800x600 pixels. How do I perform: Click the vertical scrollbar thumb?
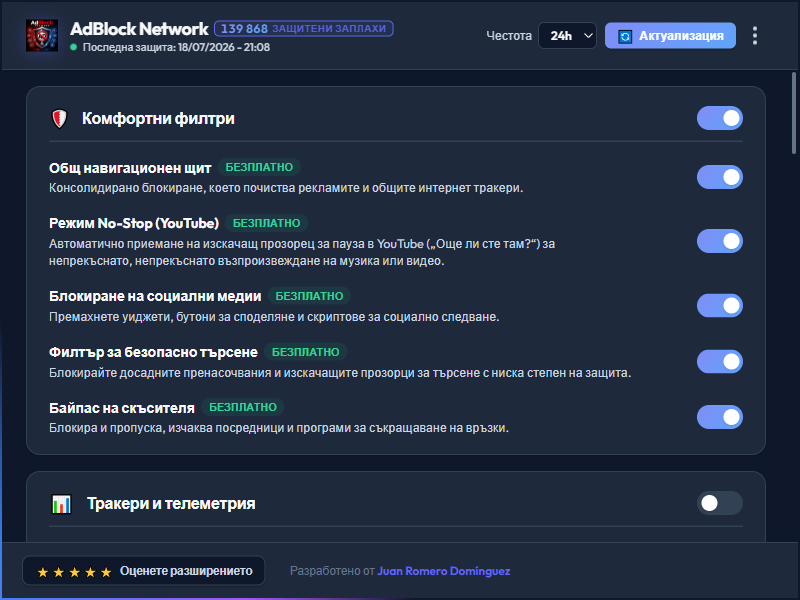click(x=794, y=113)
